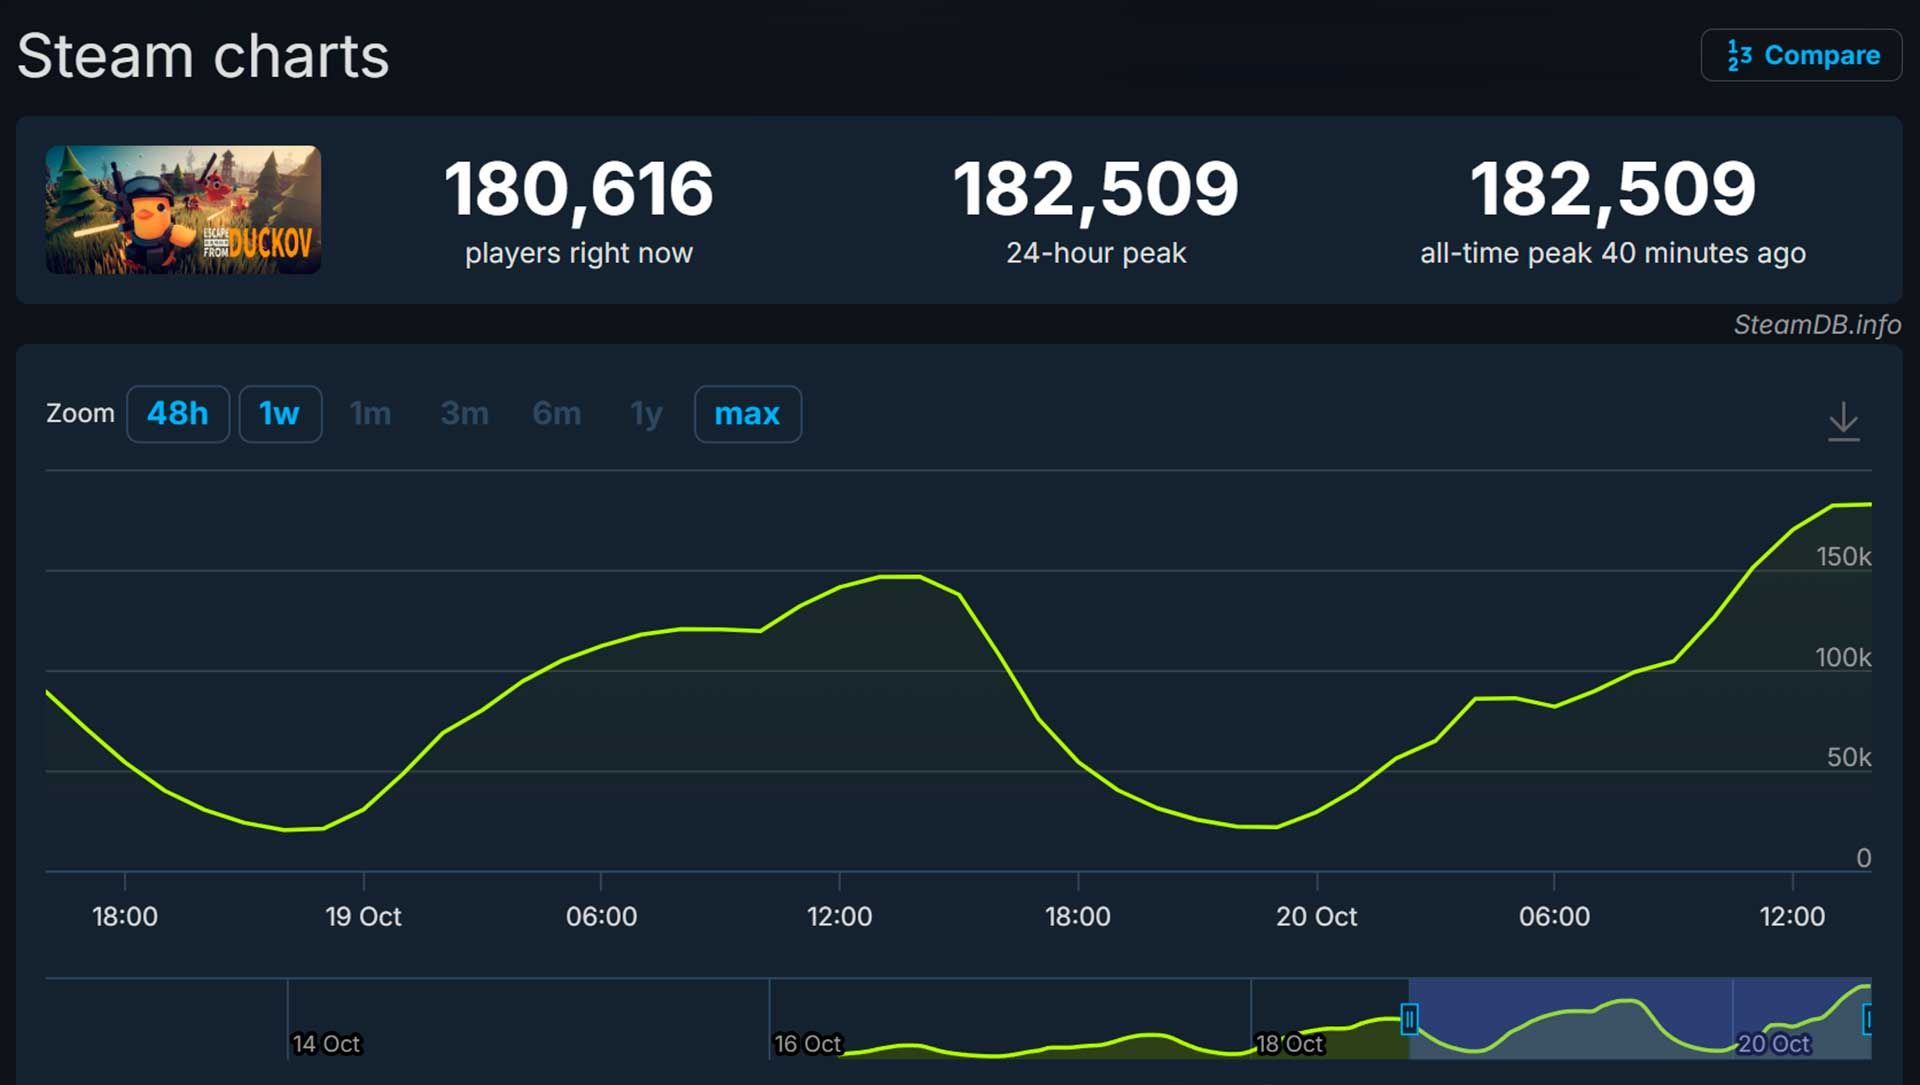The width and height of the screenshot is (1920, 1085).
Task: Choose the 1m zoom option
Action: 370,413
